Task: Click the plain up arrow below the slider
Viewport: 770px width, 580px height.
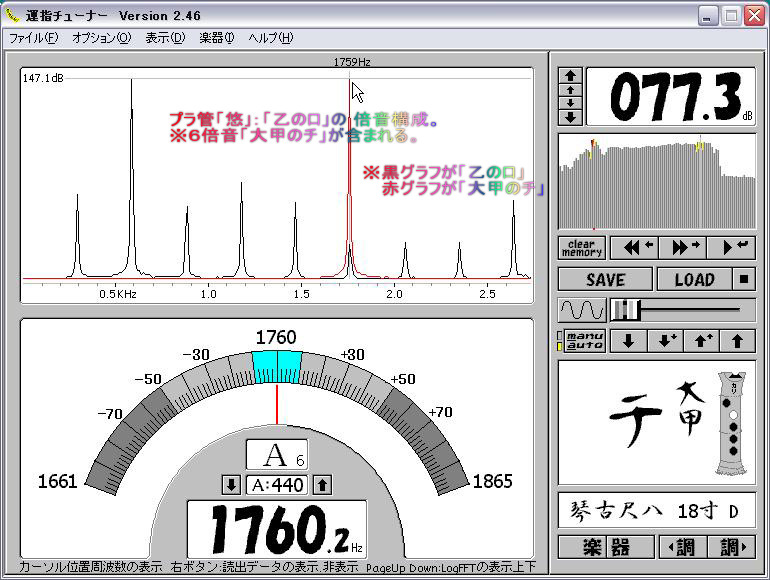Action: tap(738, 341)
